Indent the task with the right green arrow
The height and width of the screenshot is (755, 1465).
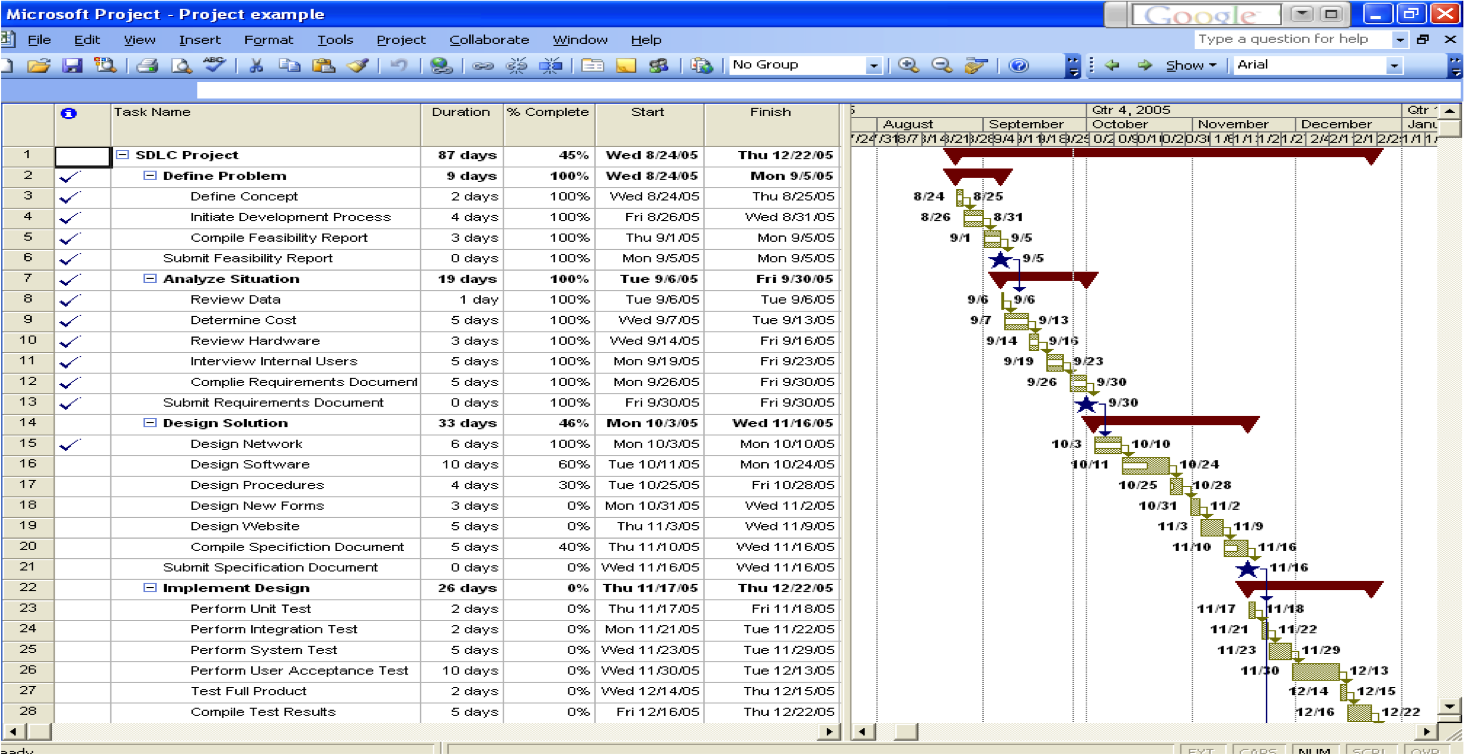(x=1145, y=65)
